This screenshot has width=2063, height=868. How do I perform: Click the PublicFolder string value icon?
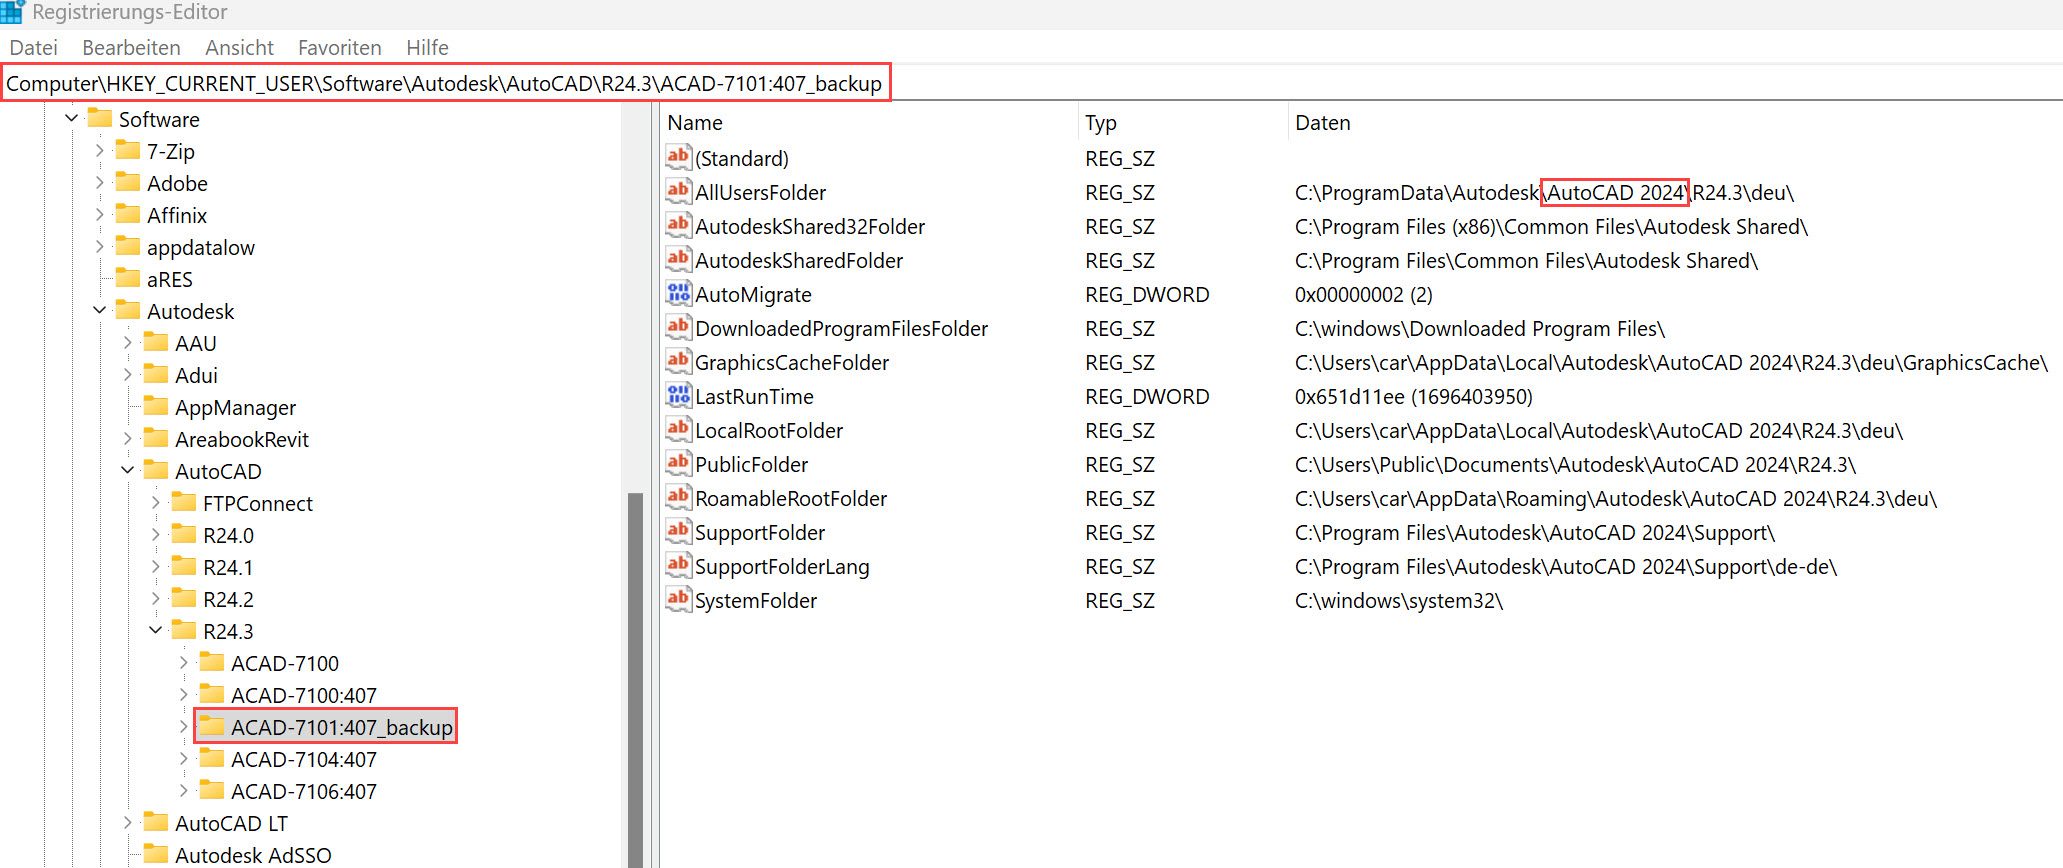[678, 463]
